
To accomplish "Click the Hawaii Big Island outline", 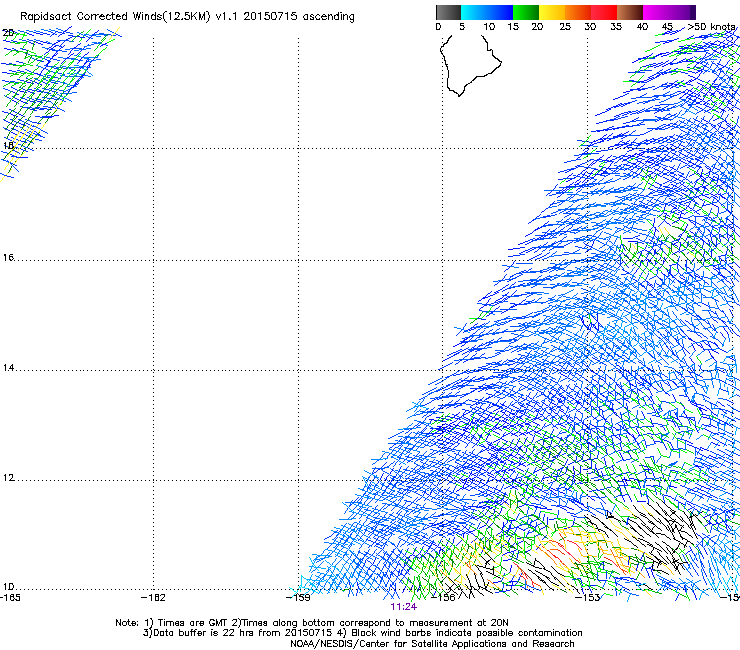I will click(x=470, y=66).
